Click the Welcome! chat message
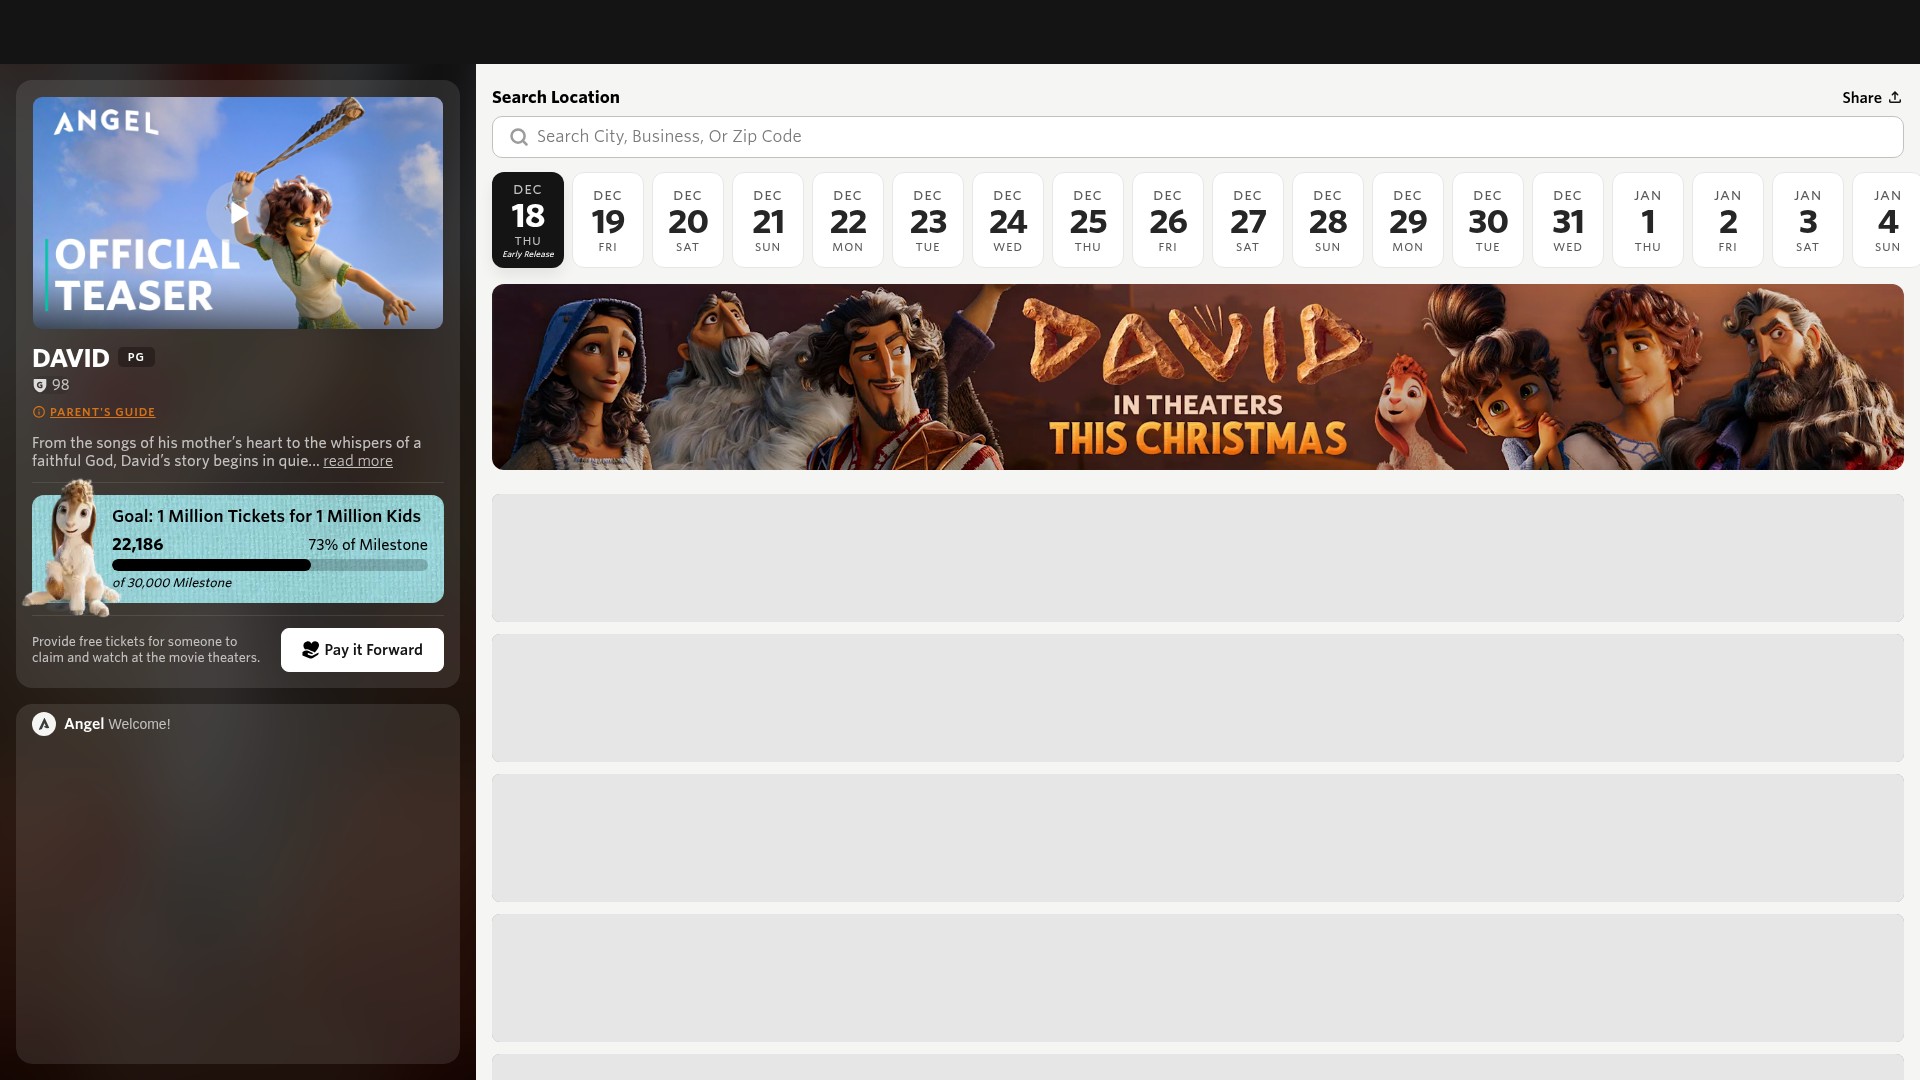This screenshot has height=1080, width=1920. [x=139, y=724]
